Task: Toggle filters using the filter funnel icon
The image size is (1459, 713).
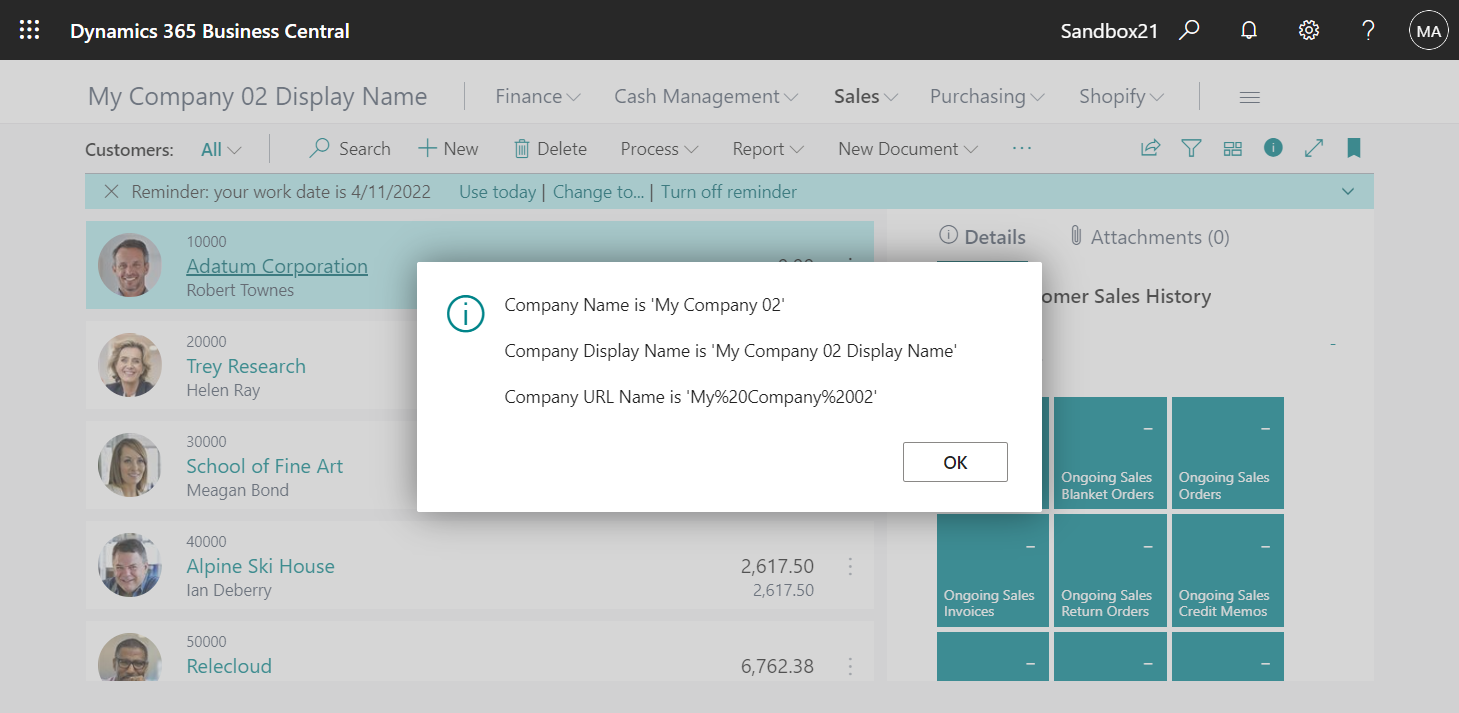Action: pyautogui.click(x=1191, y=147)
